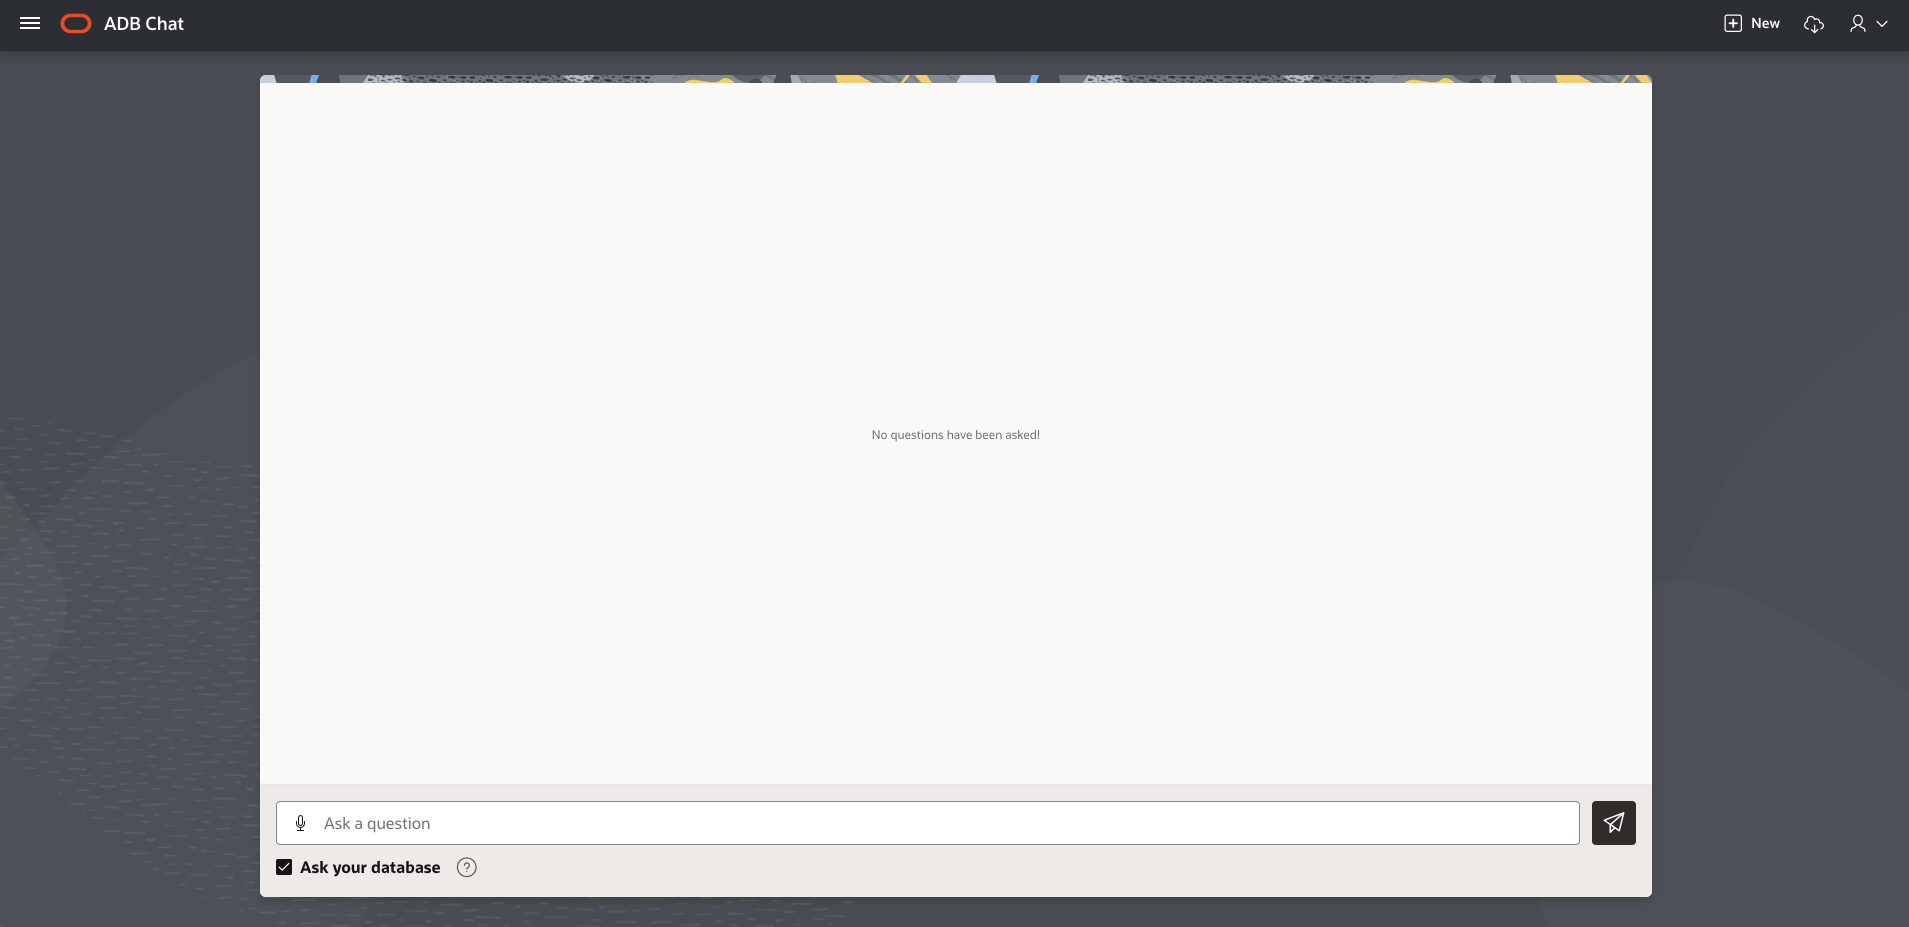Toggle the Ask your database checkbox
Viewport: 1909px width, 927px height.
coord(284,867)
